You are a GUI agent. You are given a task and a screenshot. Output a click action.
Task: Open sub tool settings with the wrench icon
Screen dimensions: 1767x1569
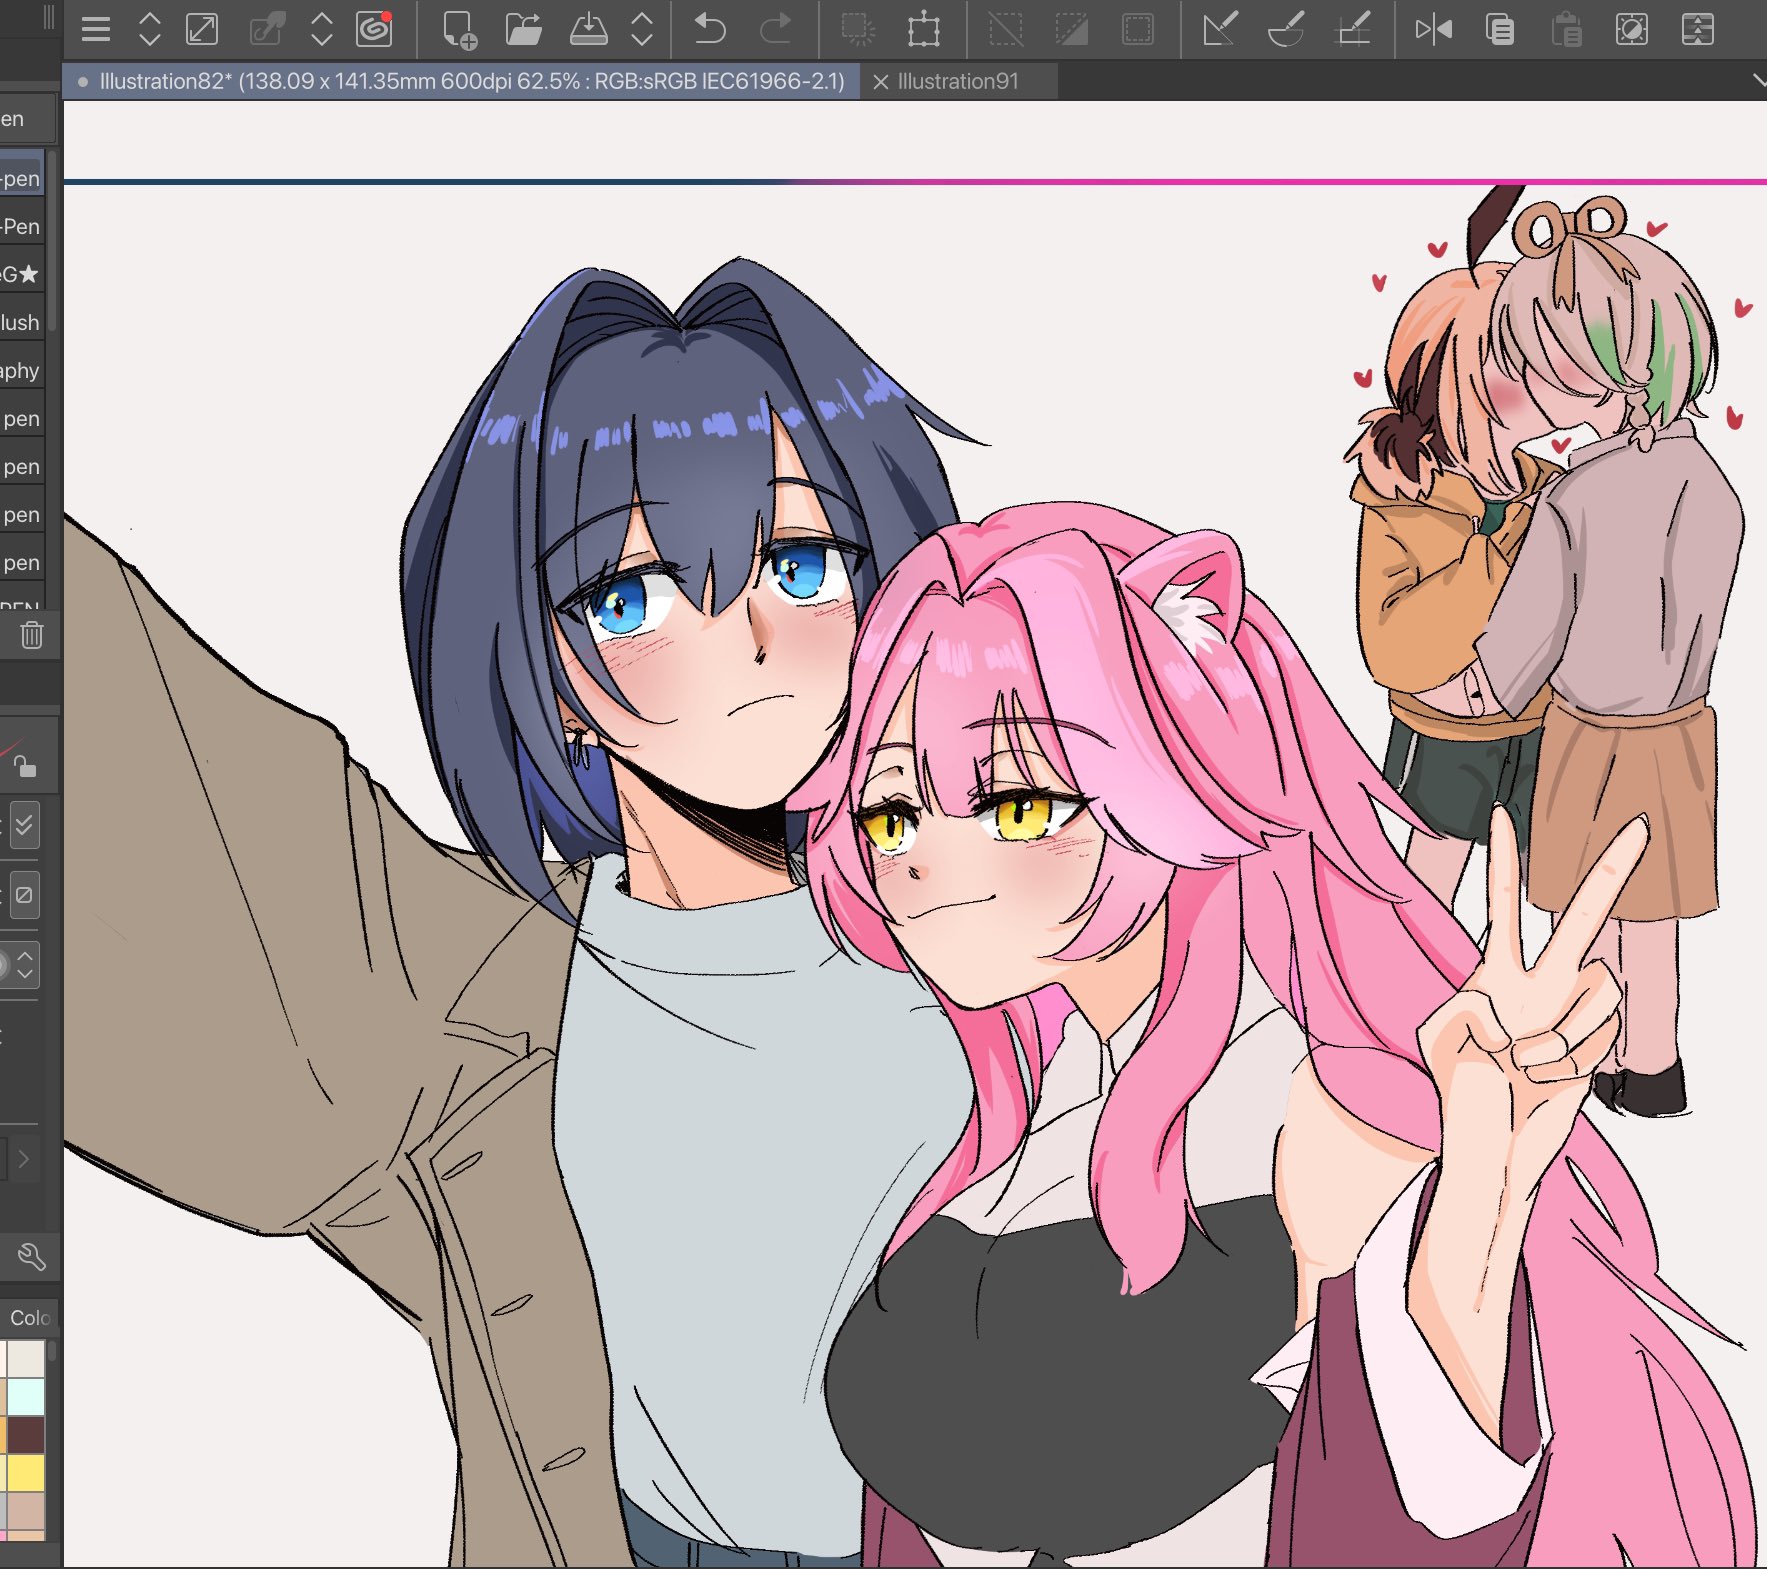coord(32,1256)
